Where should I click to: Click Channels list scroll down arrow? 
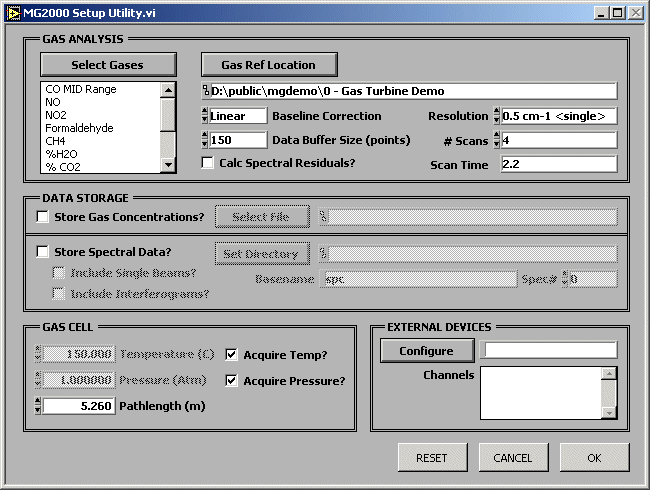pyautogui.click(x=609, y=412)
